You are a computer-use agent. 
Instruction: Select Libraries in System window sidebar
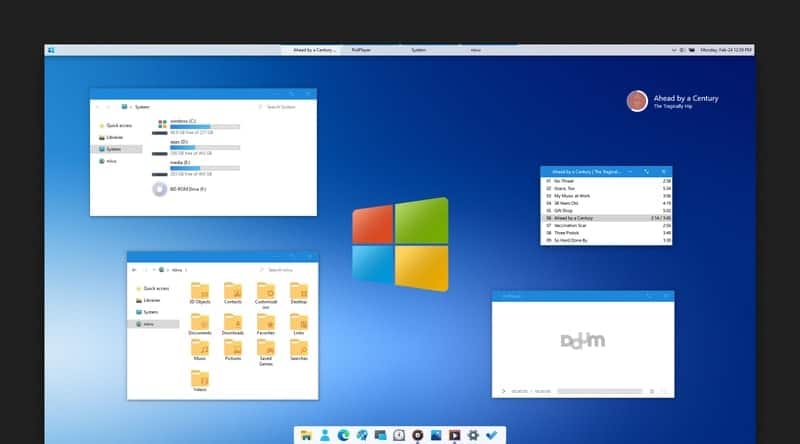(111, 137)
